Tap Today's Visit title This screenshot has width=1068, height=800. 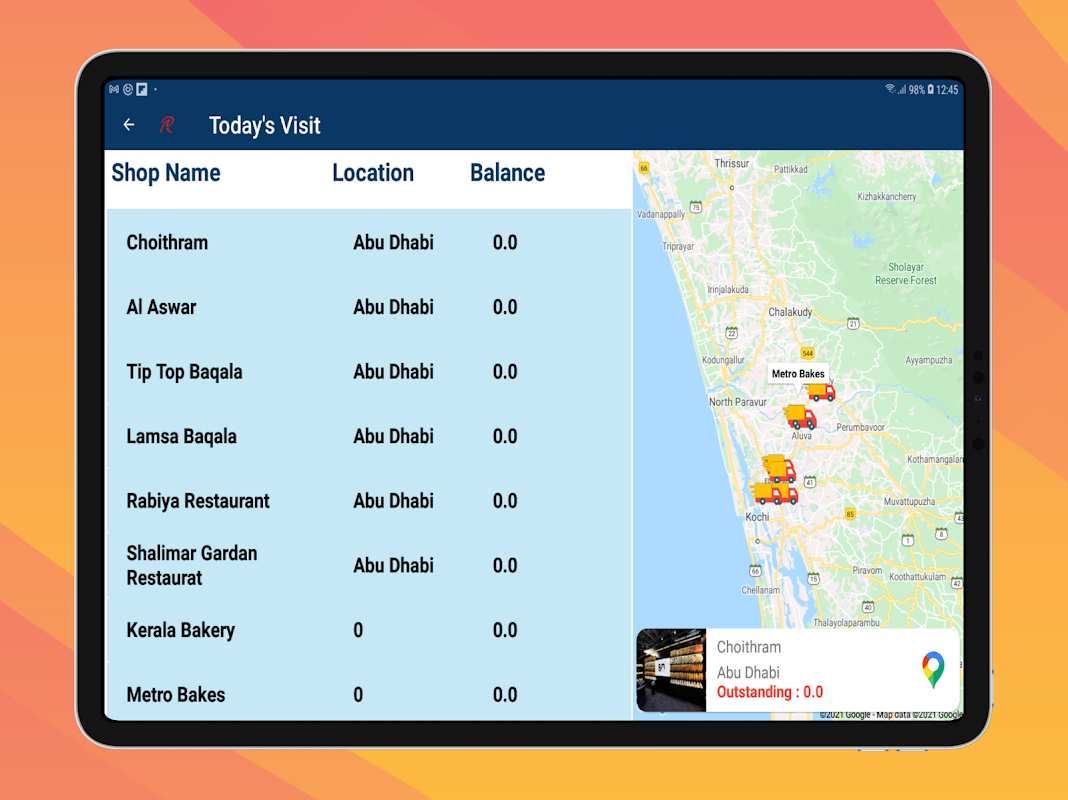coord(264,125)
